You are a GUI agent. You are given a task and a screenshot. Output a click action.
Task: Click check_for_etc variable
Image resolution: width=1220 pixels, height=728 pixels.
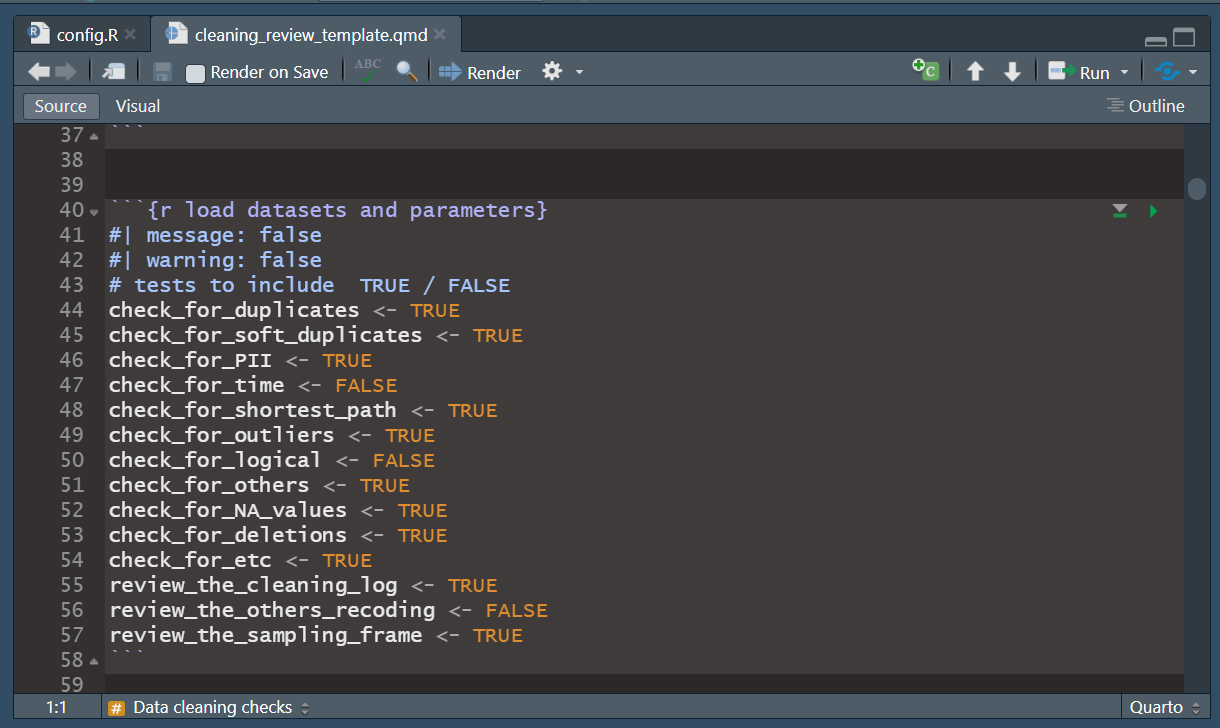click(x=190, y=560)
